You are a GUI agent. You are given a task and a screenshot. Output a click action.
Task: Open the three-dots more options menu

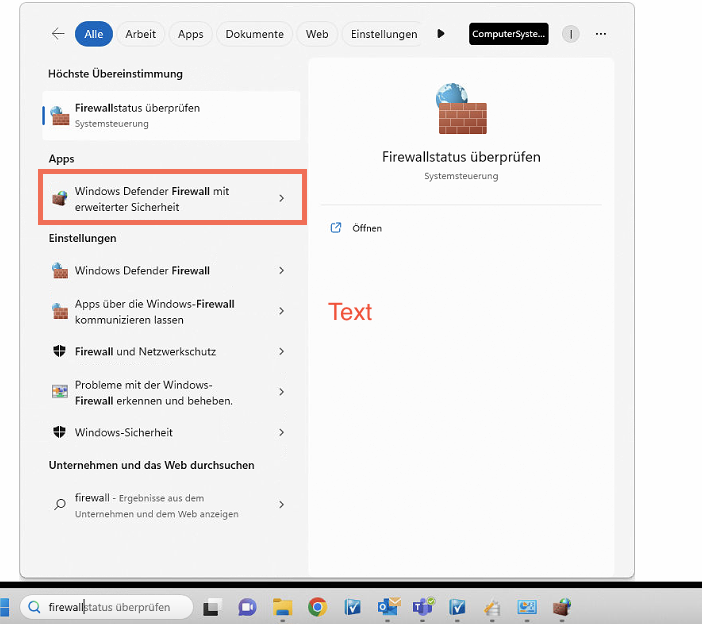[601, 34]
